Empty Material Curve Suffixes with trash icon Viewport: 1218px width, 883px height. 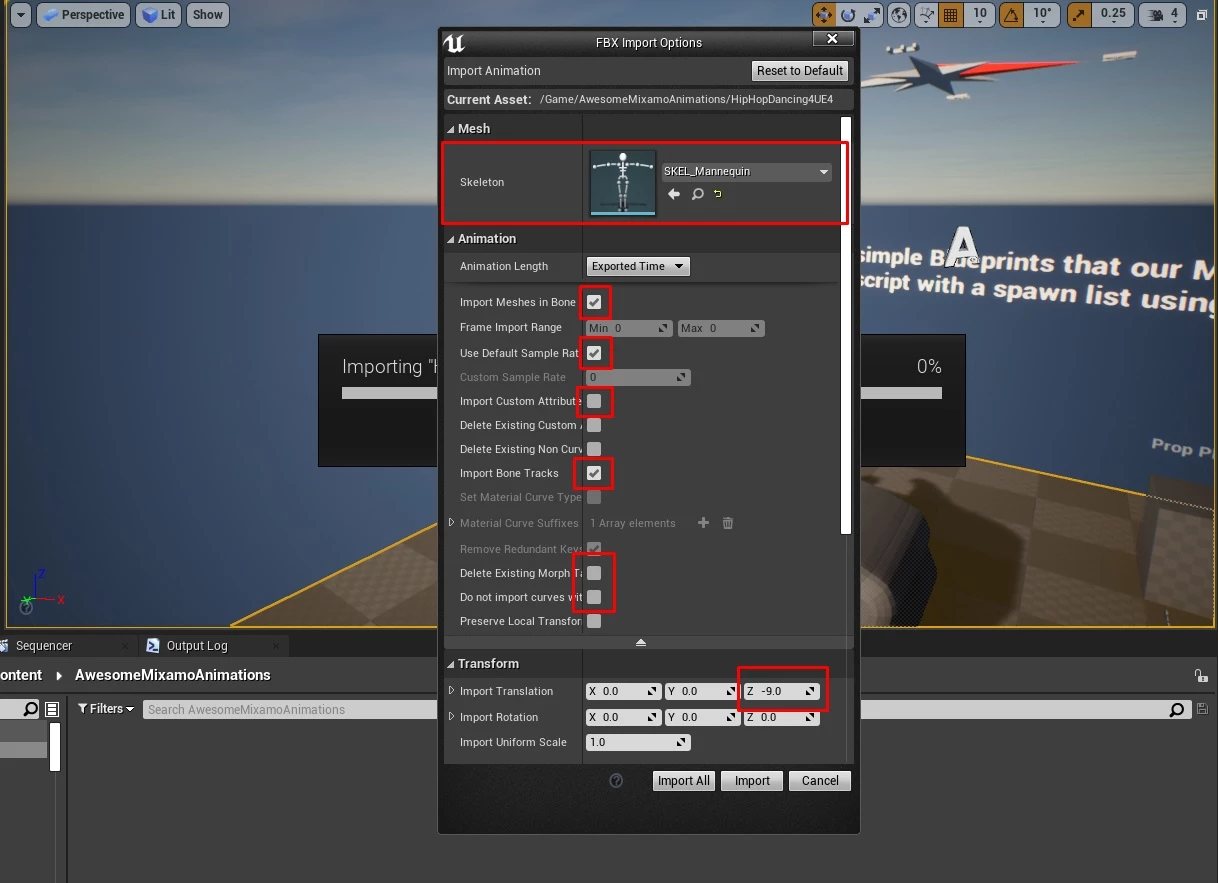[x=728, y=523]
